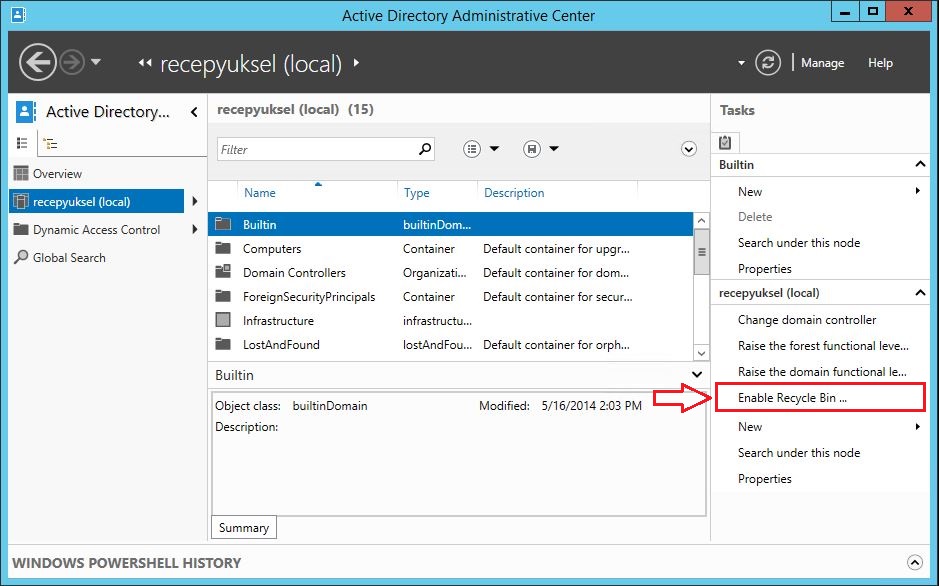
Task: Open Global Search
Action: pyautogui.click(x=69, y=257)
